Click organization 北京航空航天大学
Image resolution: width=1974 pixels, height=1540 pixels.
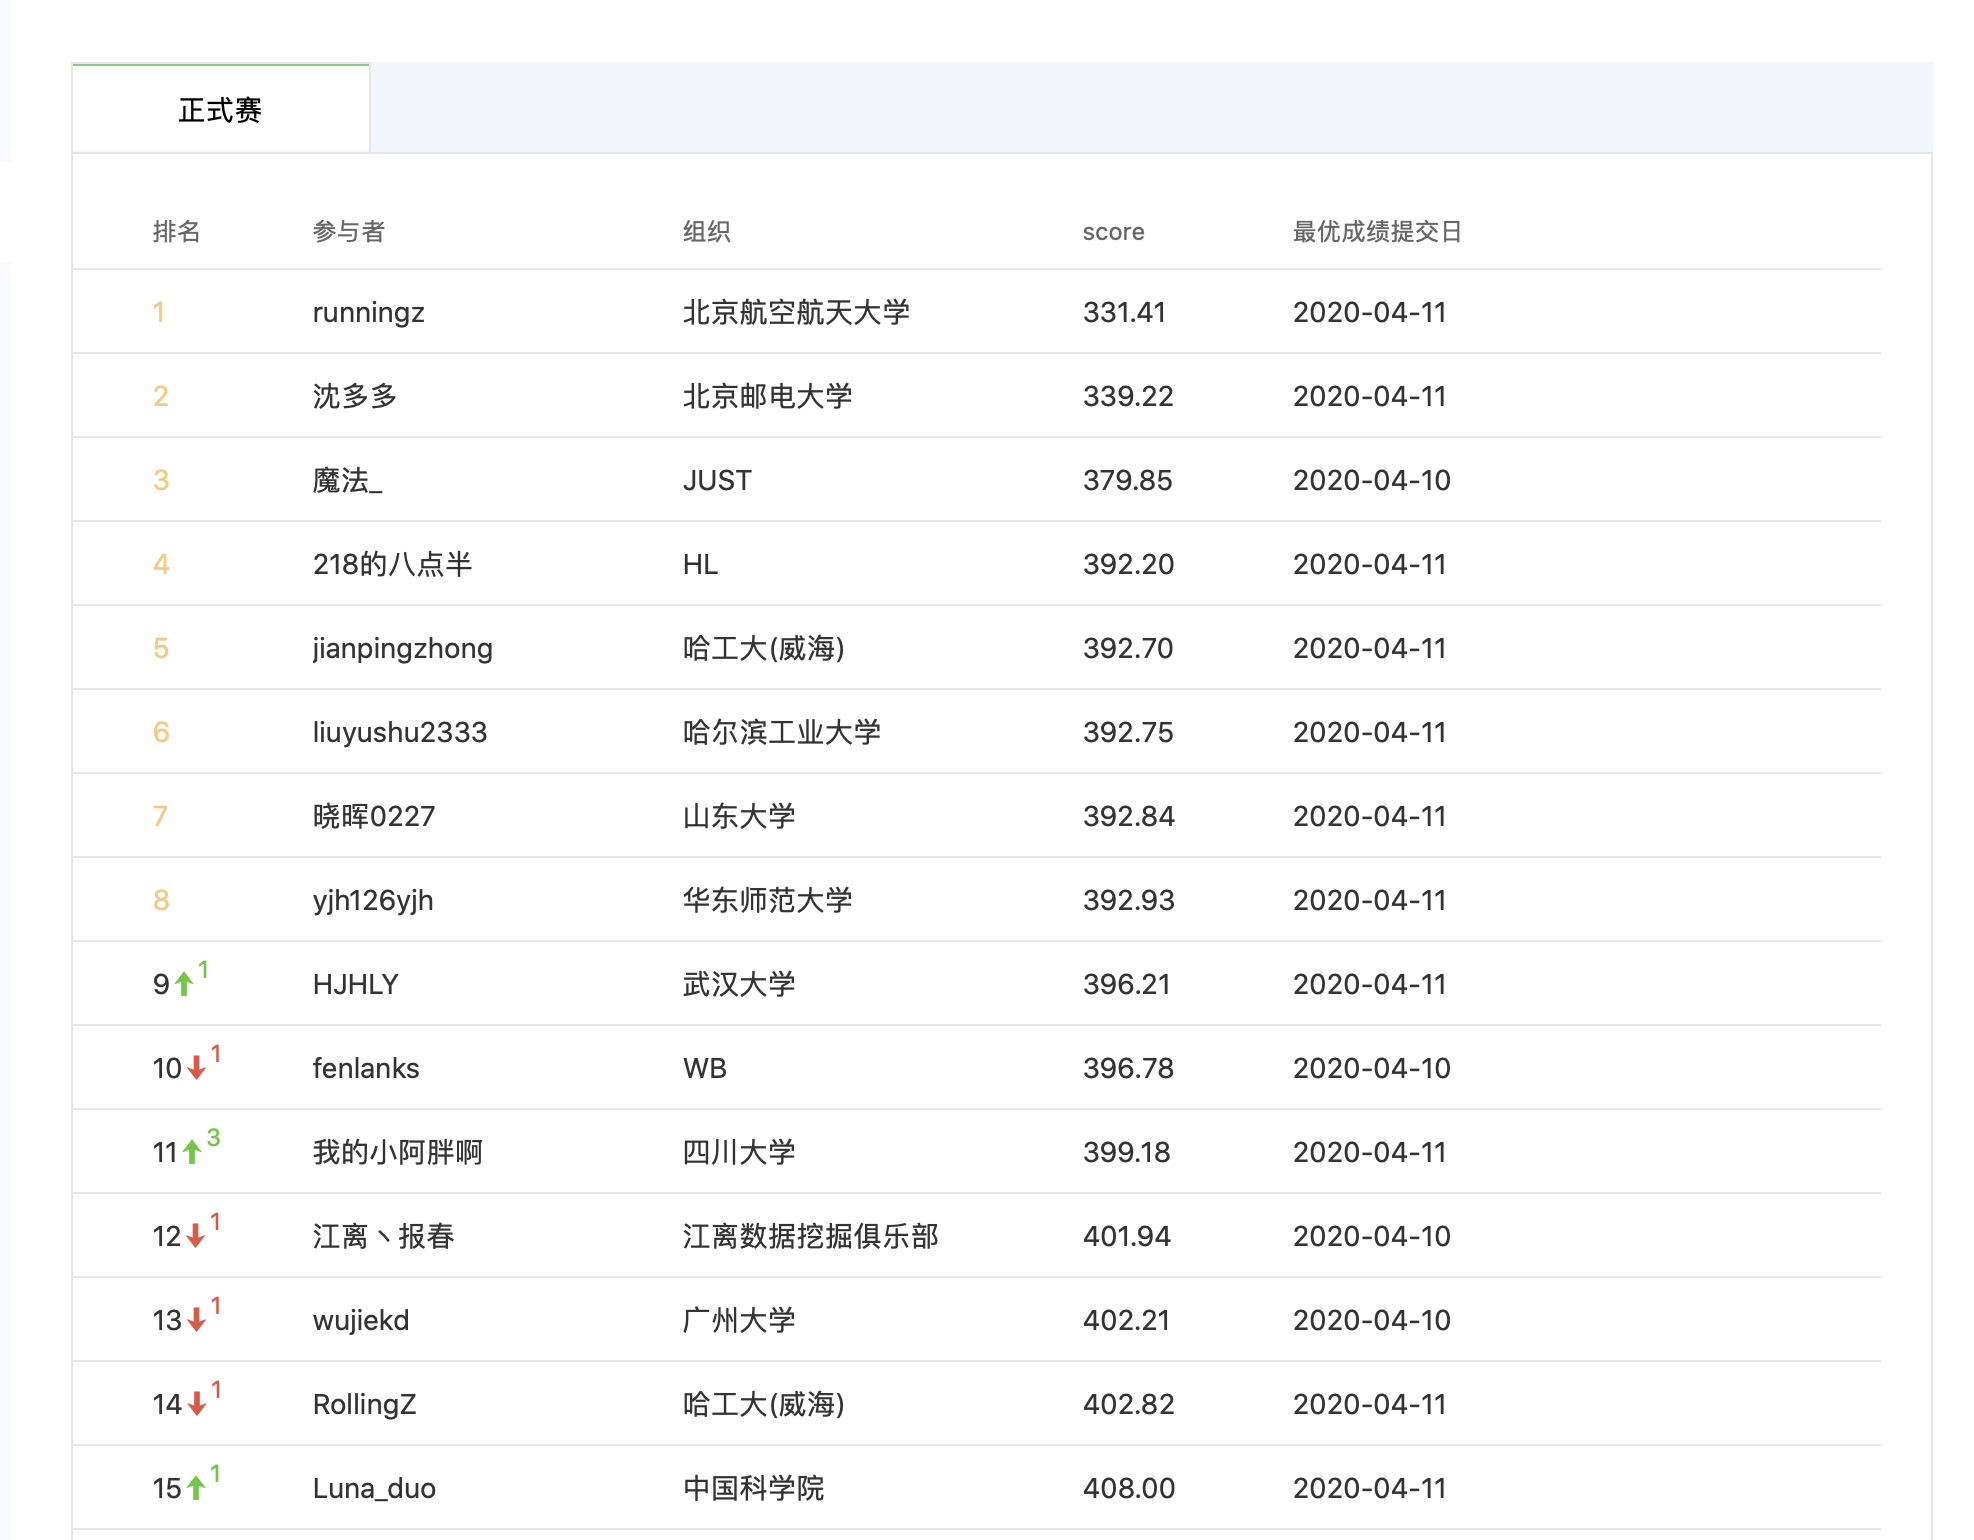click(796, 312)
